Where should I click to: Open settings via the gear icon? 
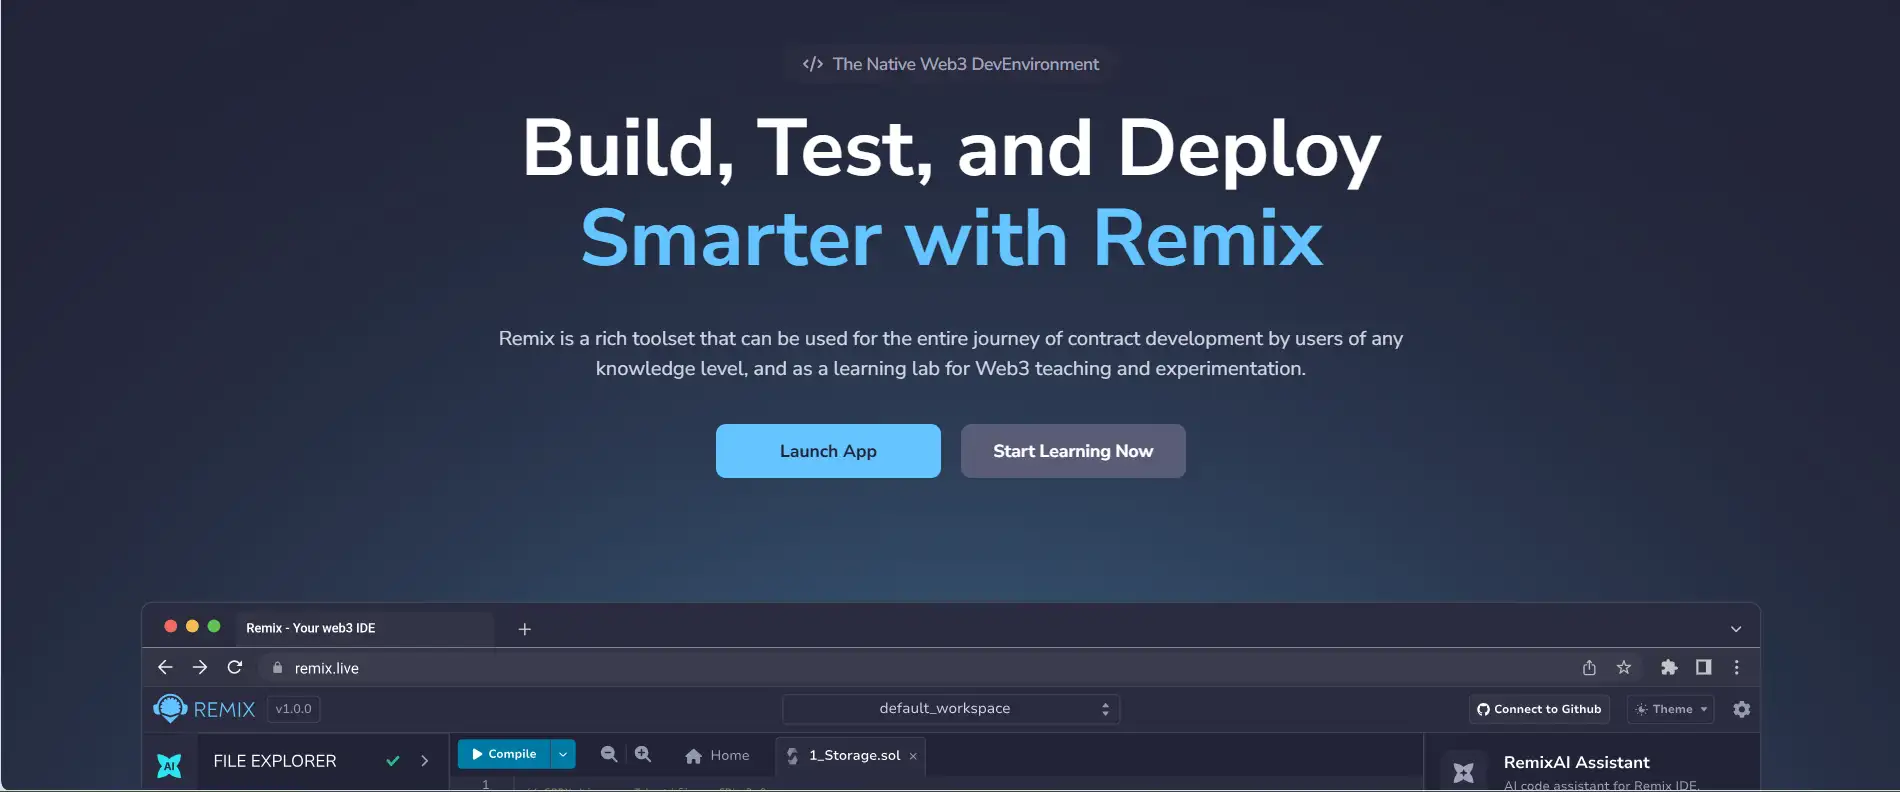click(1741, 709)
